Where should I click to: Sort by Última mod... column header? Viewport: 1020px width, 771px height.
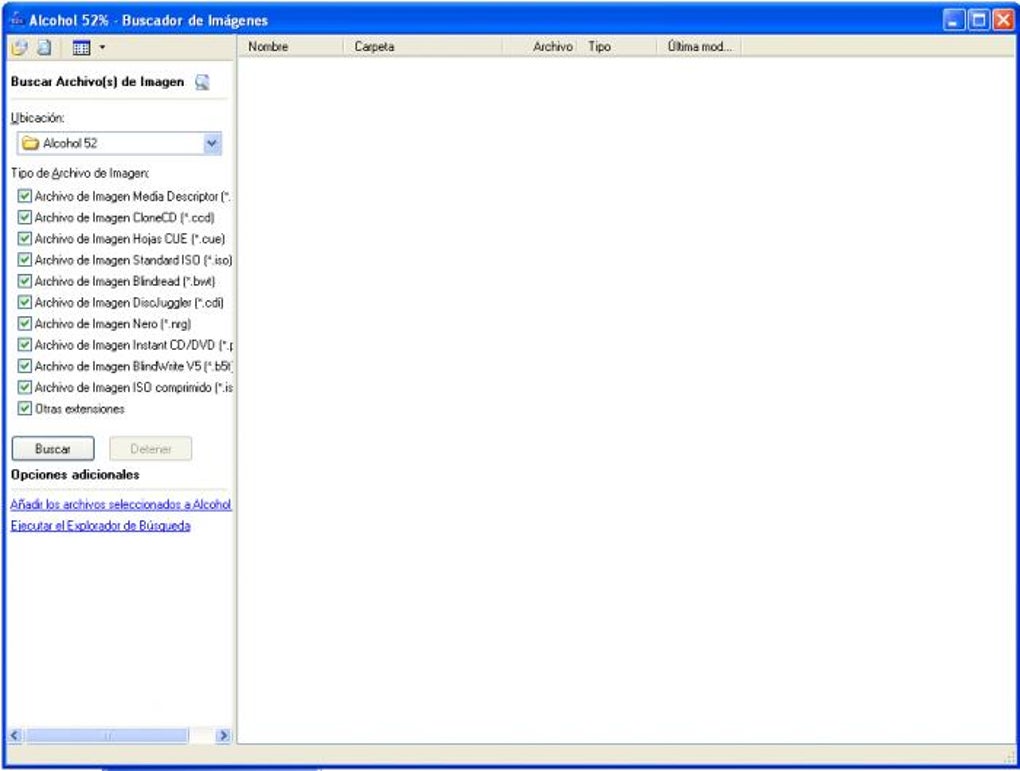(x=700, y=47)
